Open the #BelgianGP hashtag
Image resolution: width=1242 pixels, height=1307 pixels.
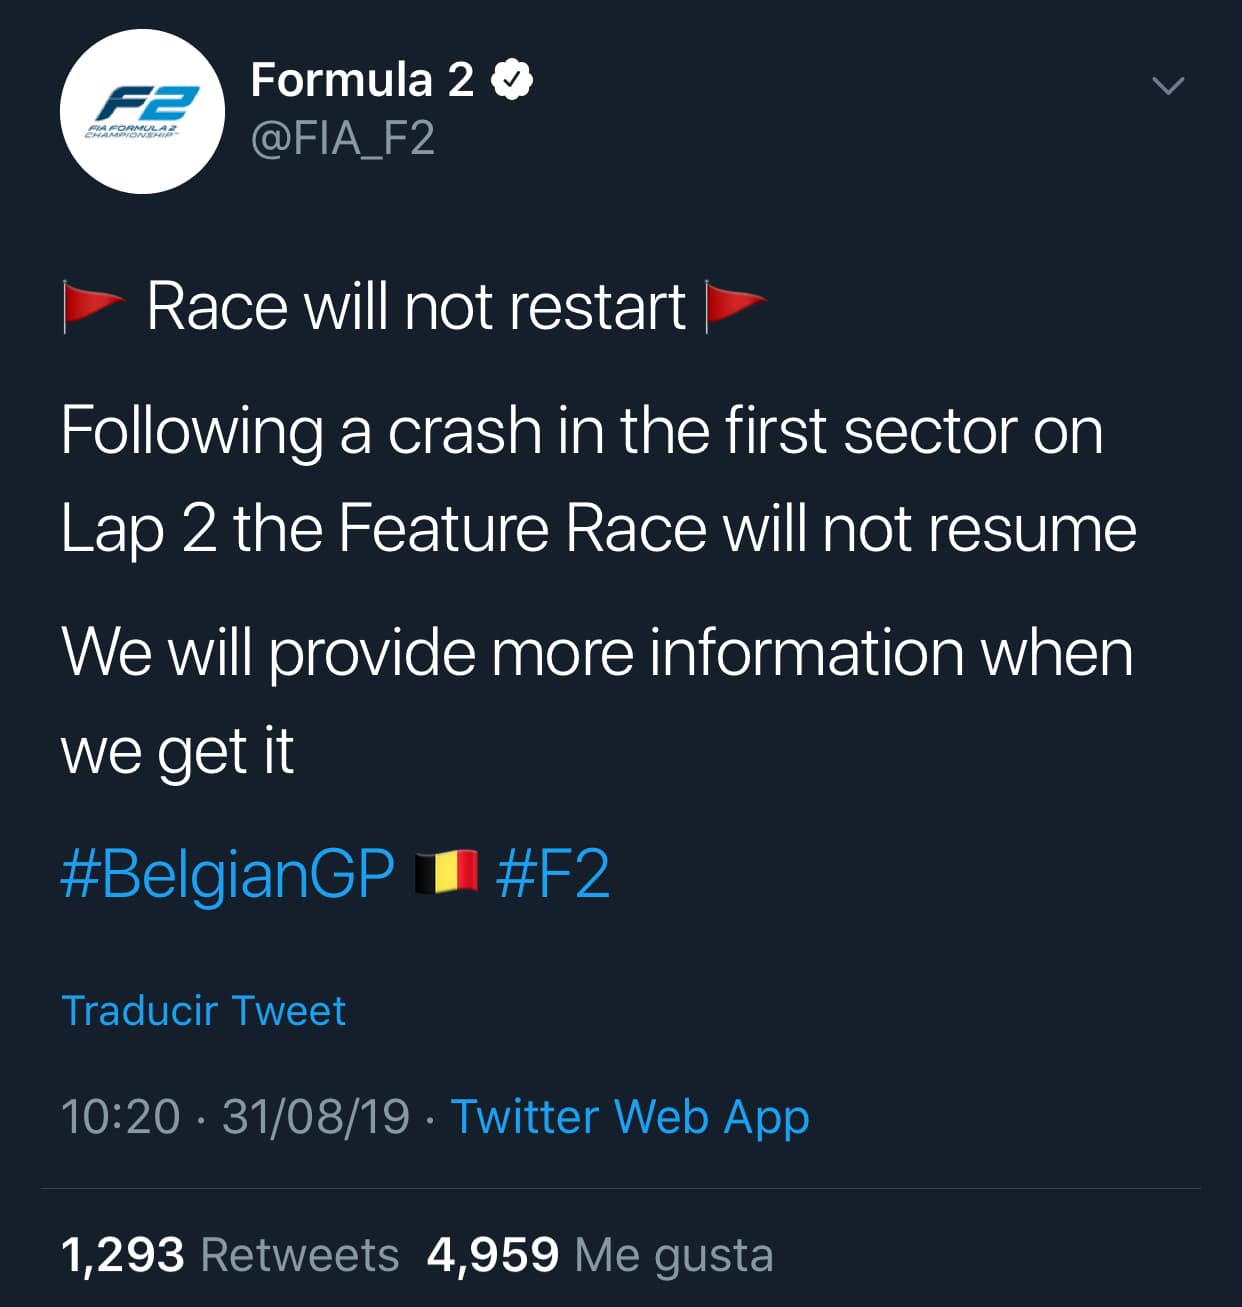point(227,874)
